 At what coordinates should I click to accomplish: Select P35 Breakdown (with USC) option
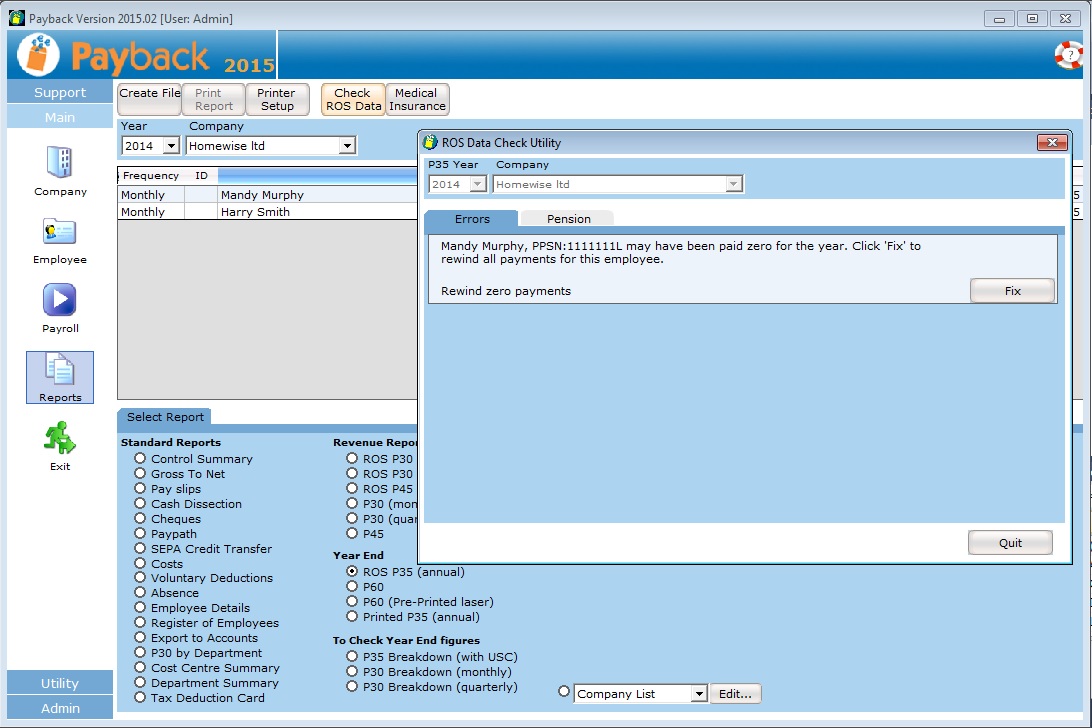point(352,657)
